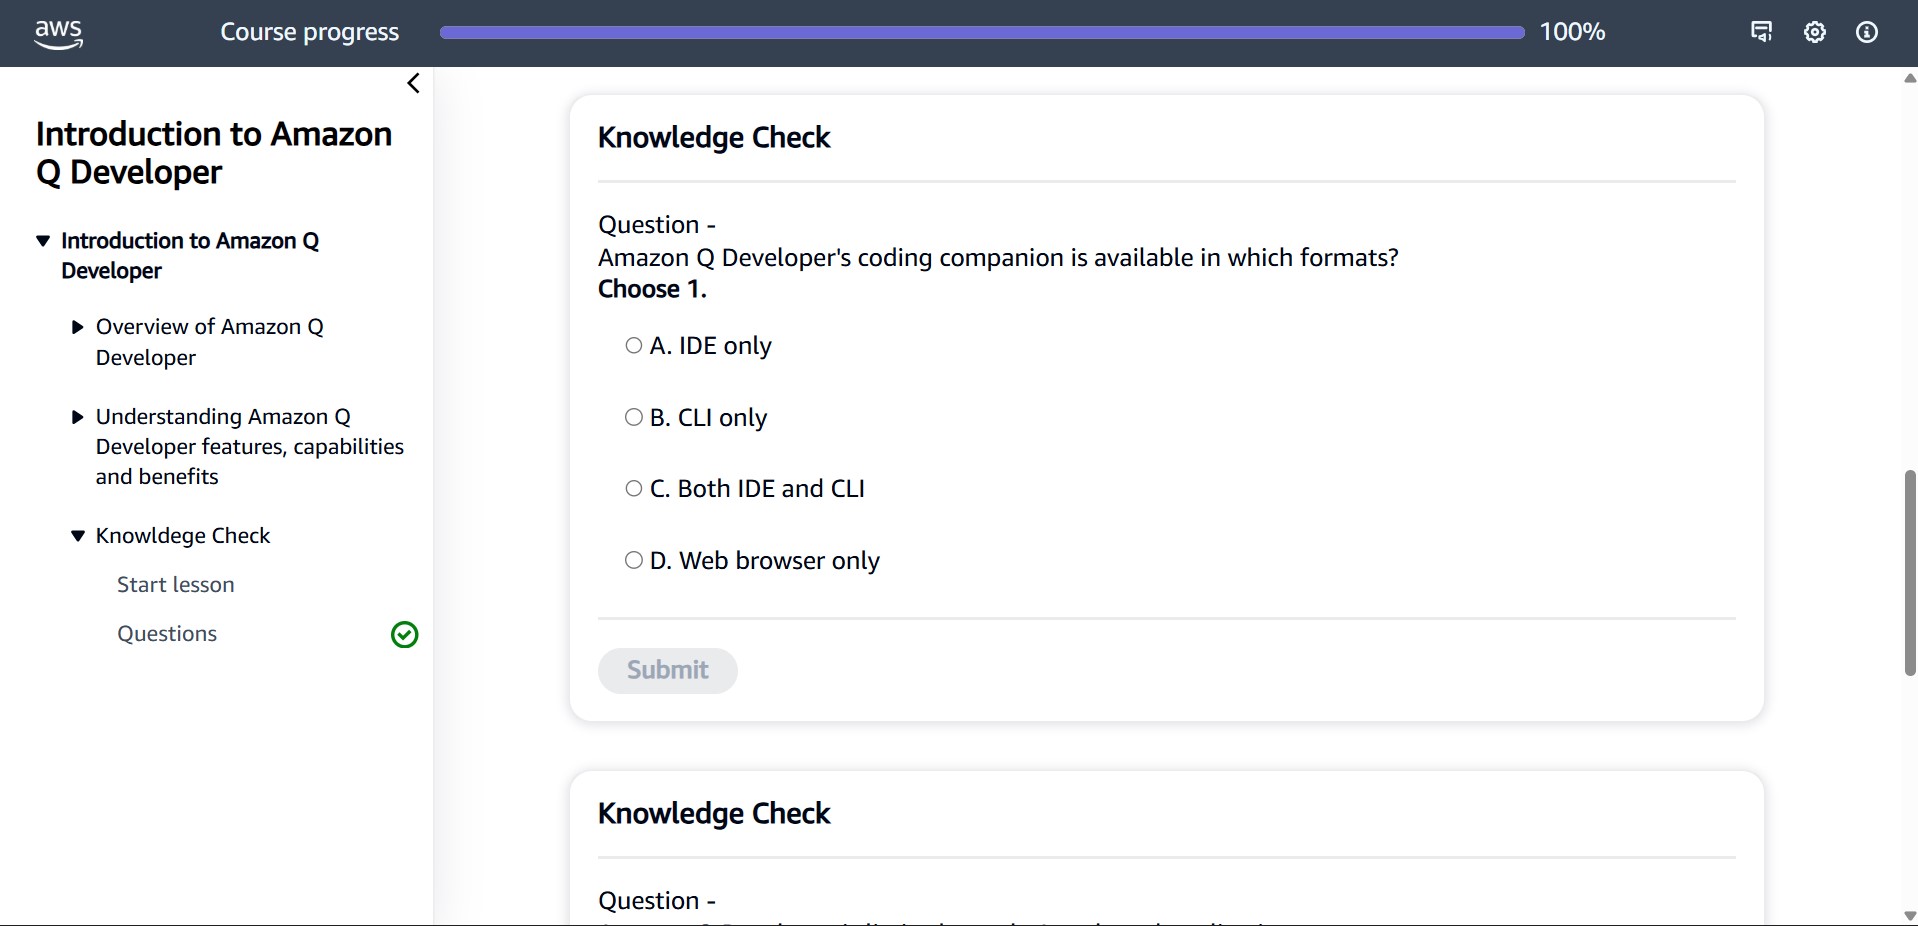Viewport: 1918px width, 926px height.
Task: Expand Understanding Amazon Q Developer features section
Action: 77,417
